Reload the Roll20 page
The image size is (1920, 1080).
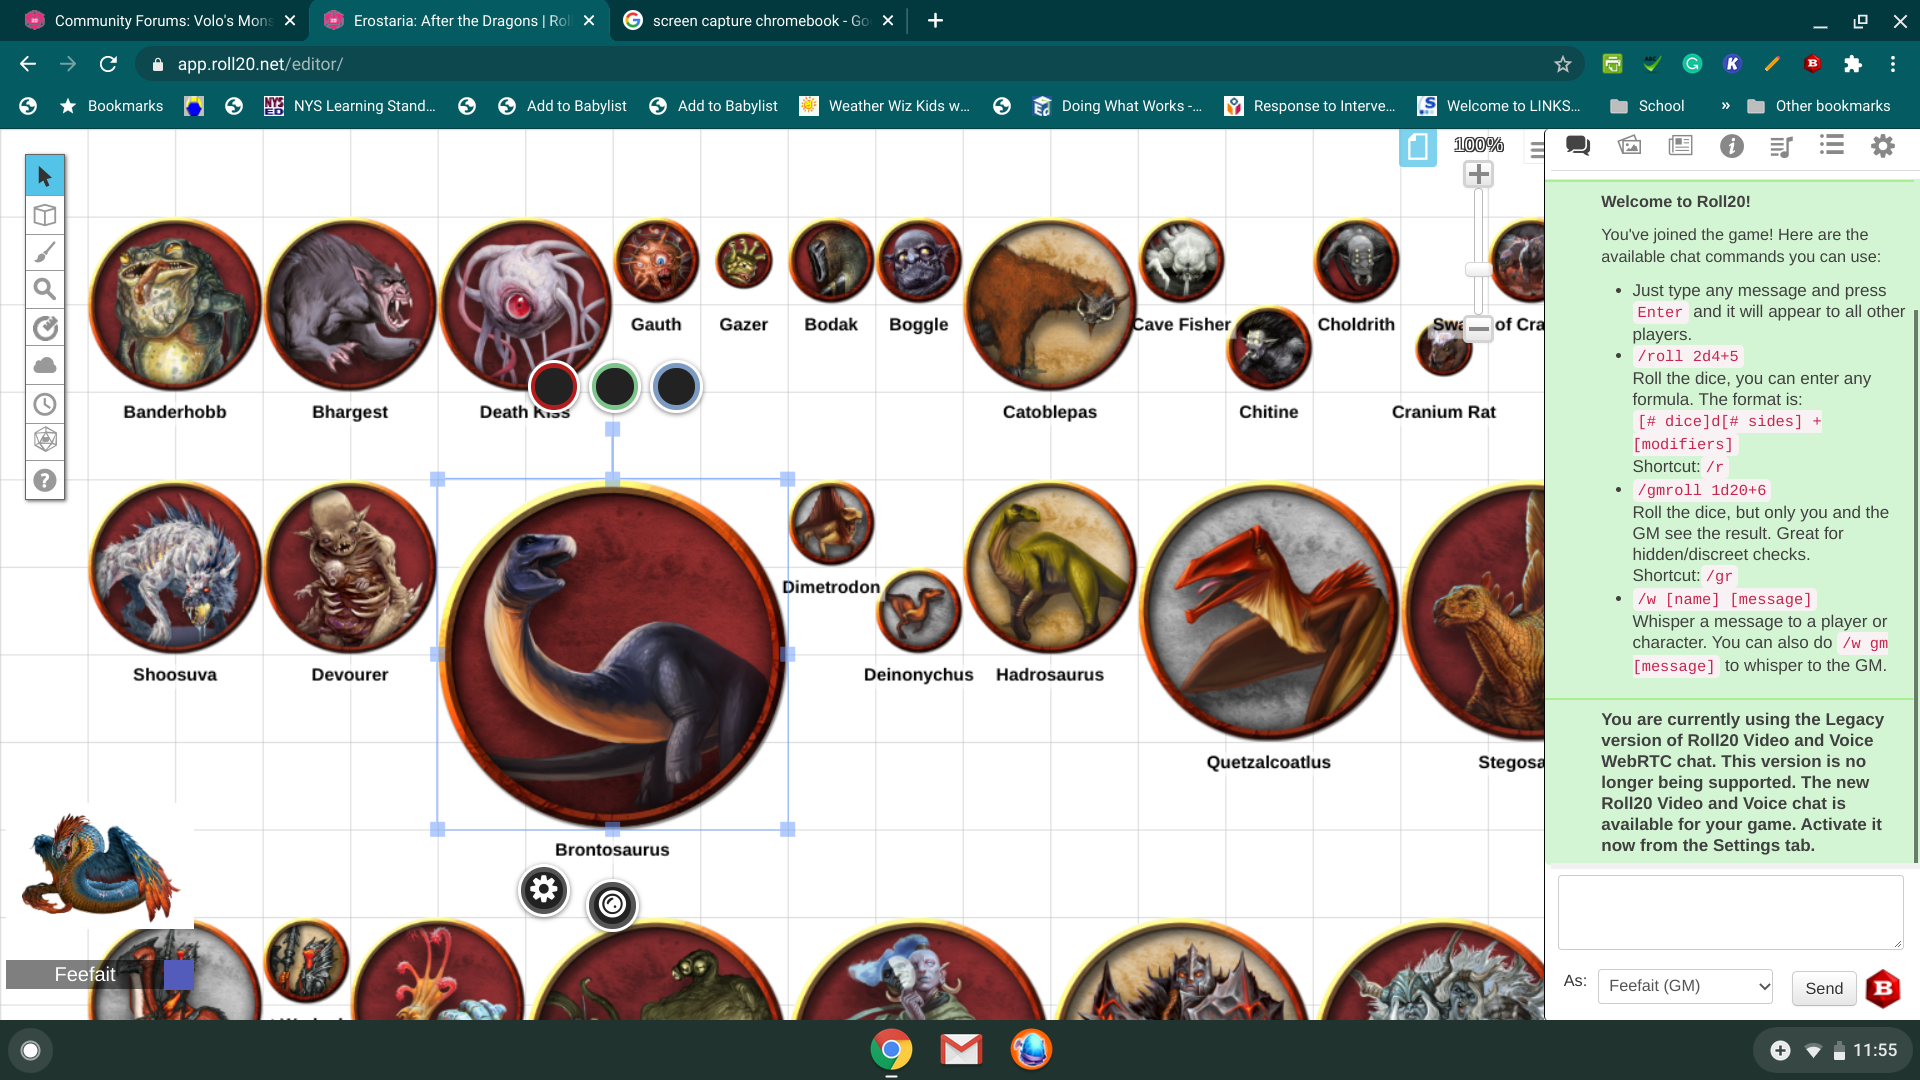(108, 64)
